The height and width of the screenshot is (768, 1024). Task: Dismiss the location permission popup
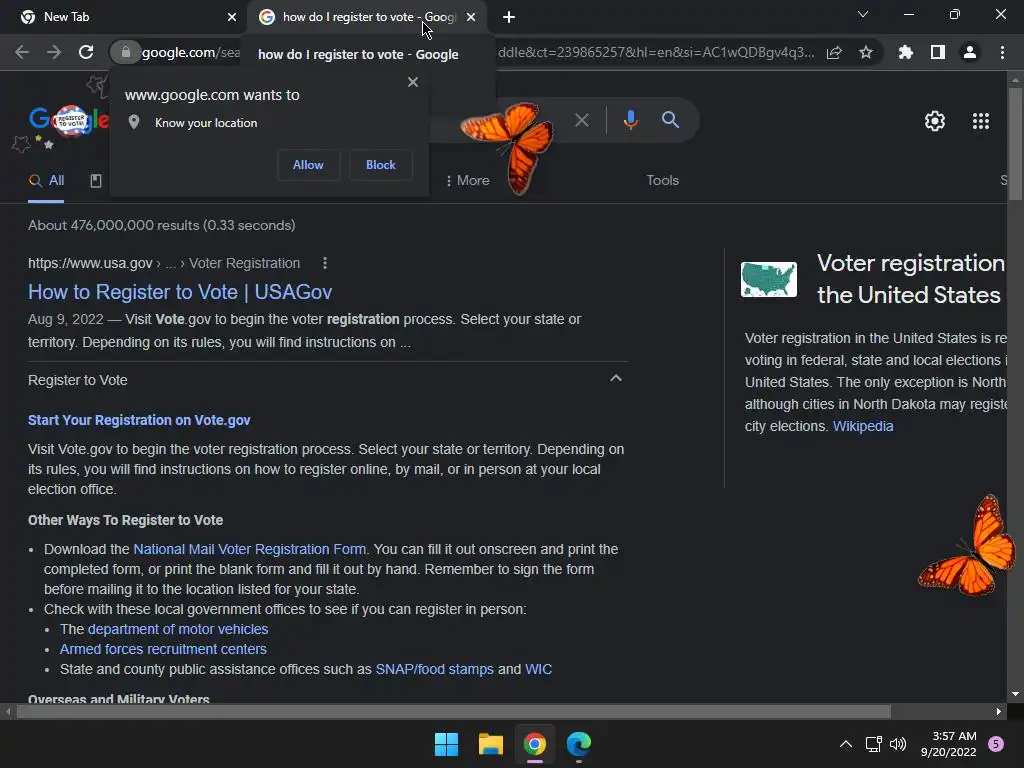click(413, 82)
